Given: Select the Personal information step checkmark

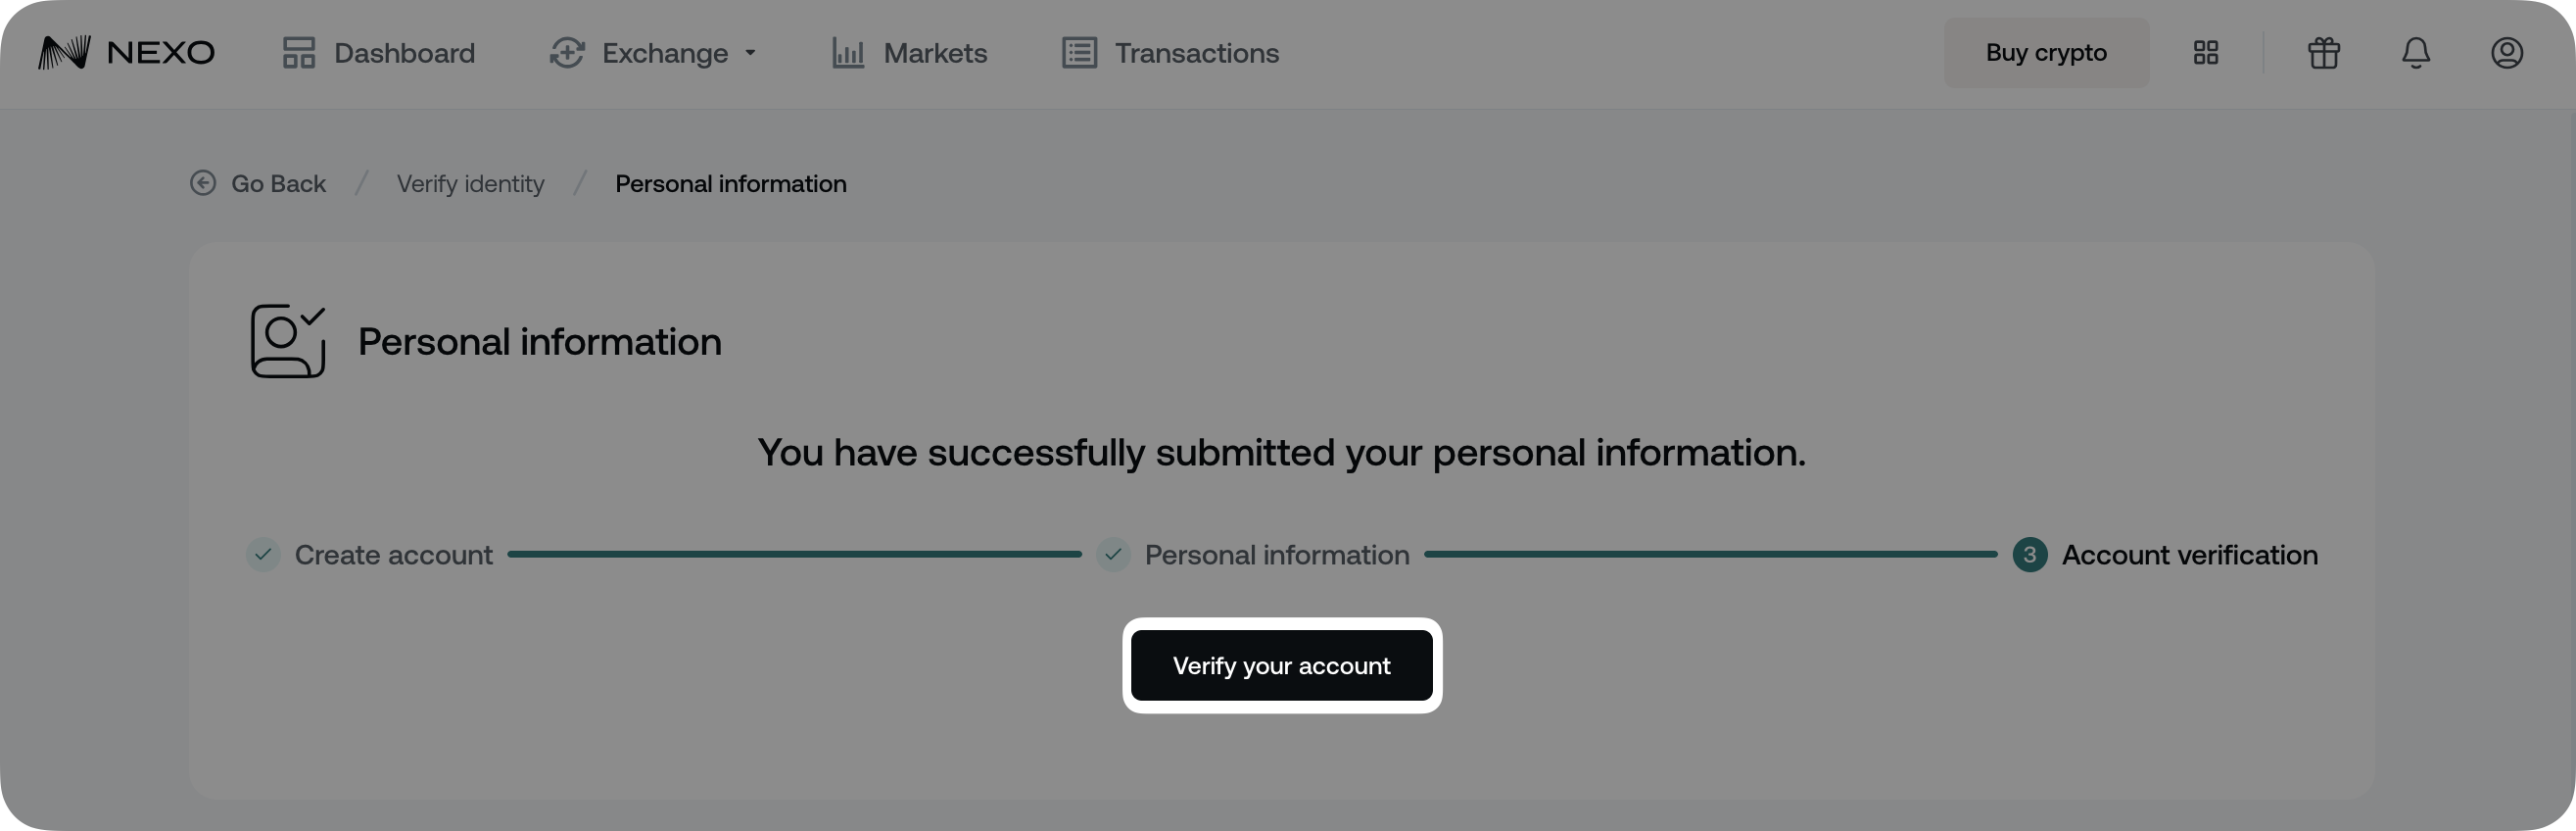Looking at the screenshot, I should coord(1113,554).
